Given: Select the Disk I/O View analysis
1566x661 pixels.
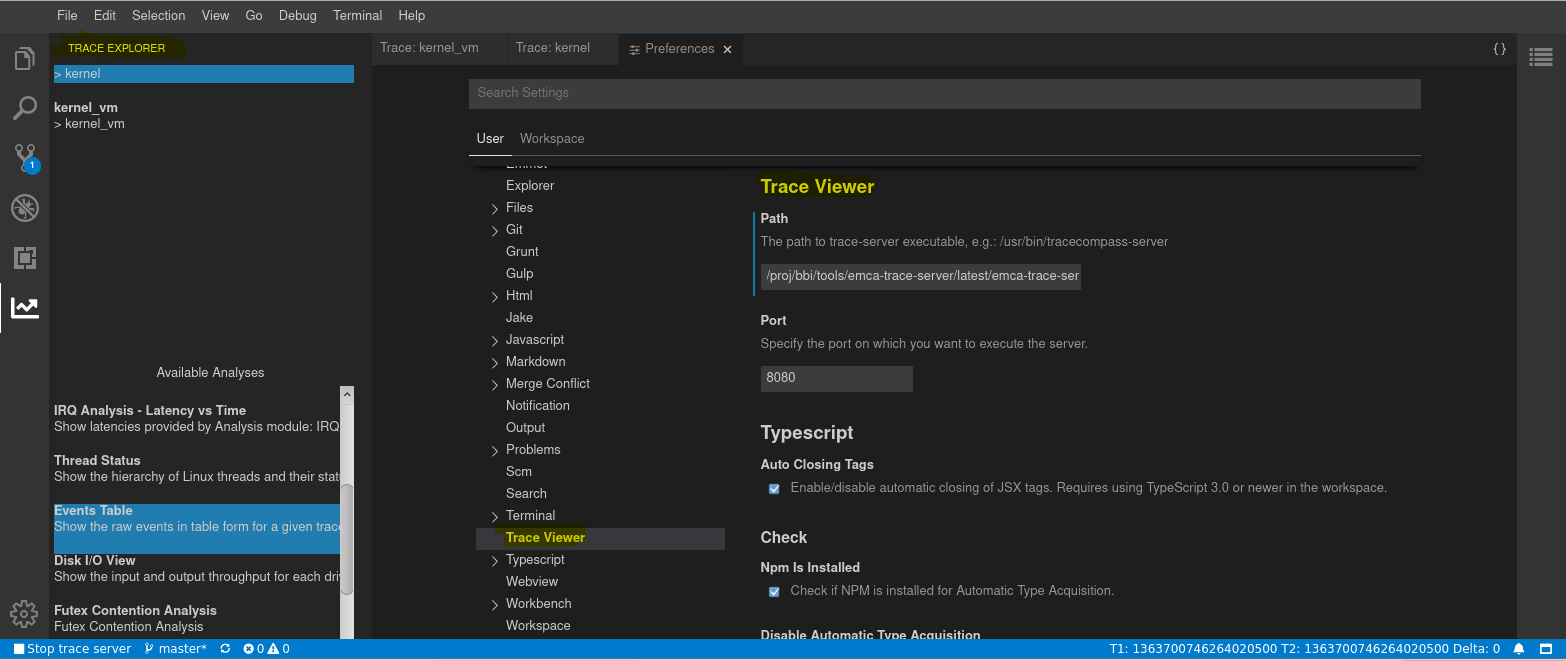Looking at the screenshot, I should pos(94,560).
